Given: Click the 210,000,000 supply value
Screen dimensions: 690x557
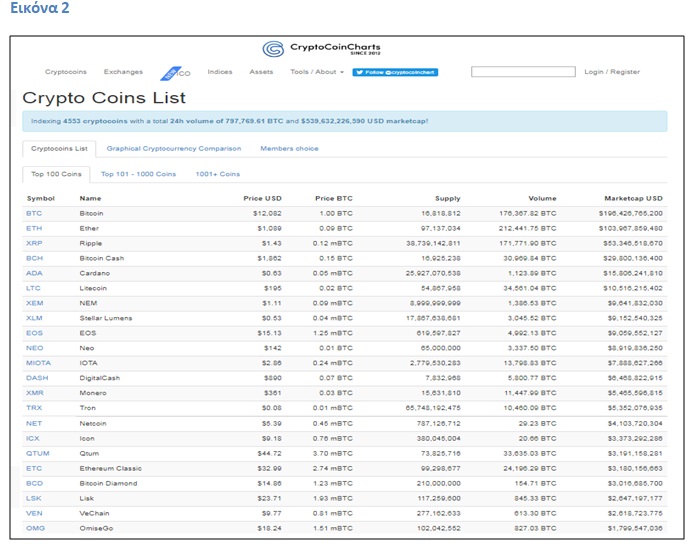Looking at the screenshot, I should (x=439, y=484).
